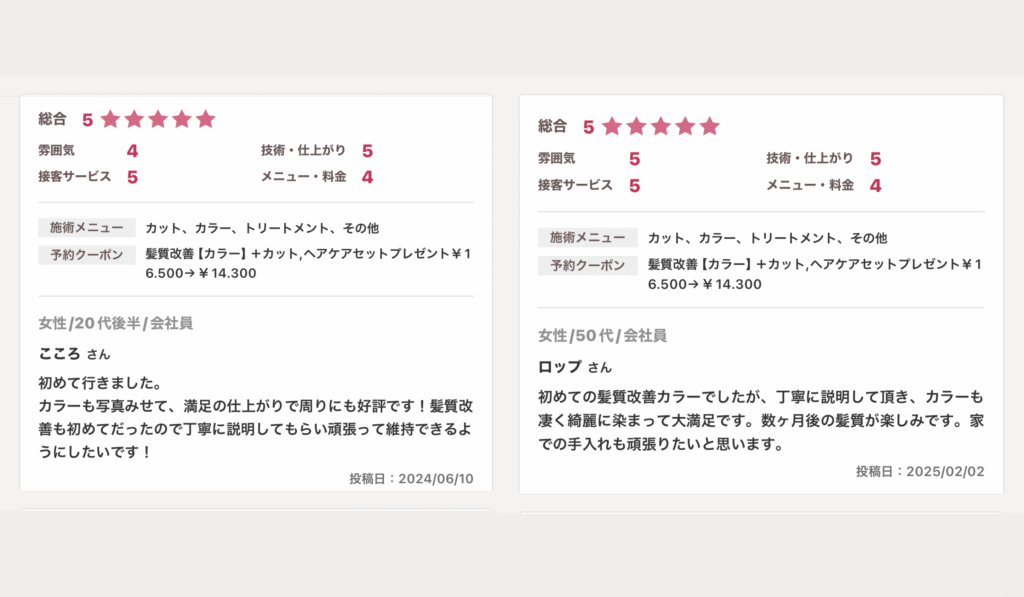Click the first star in ロップ's review rating
Image resolution: width=1024 pixels, height=597 pixels.
[612, 126]
